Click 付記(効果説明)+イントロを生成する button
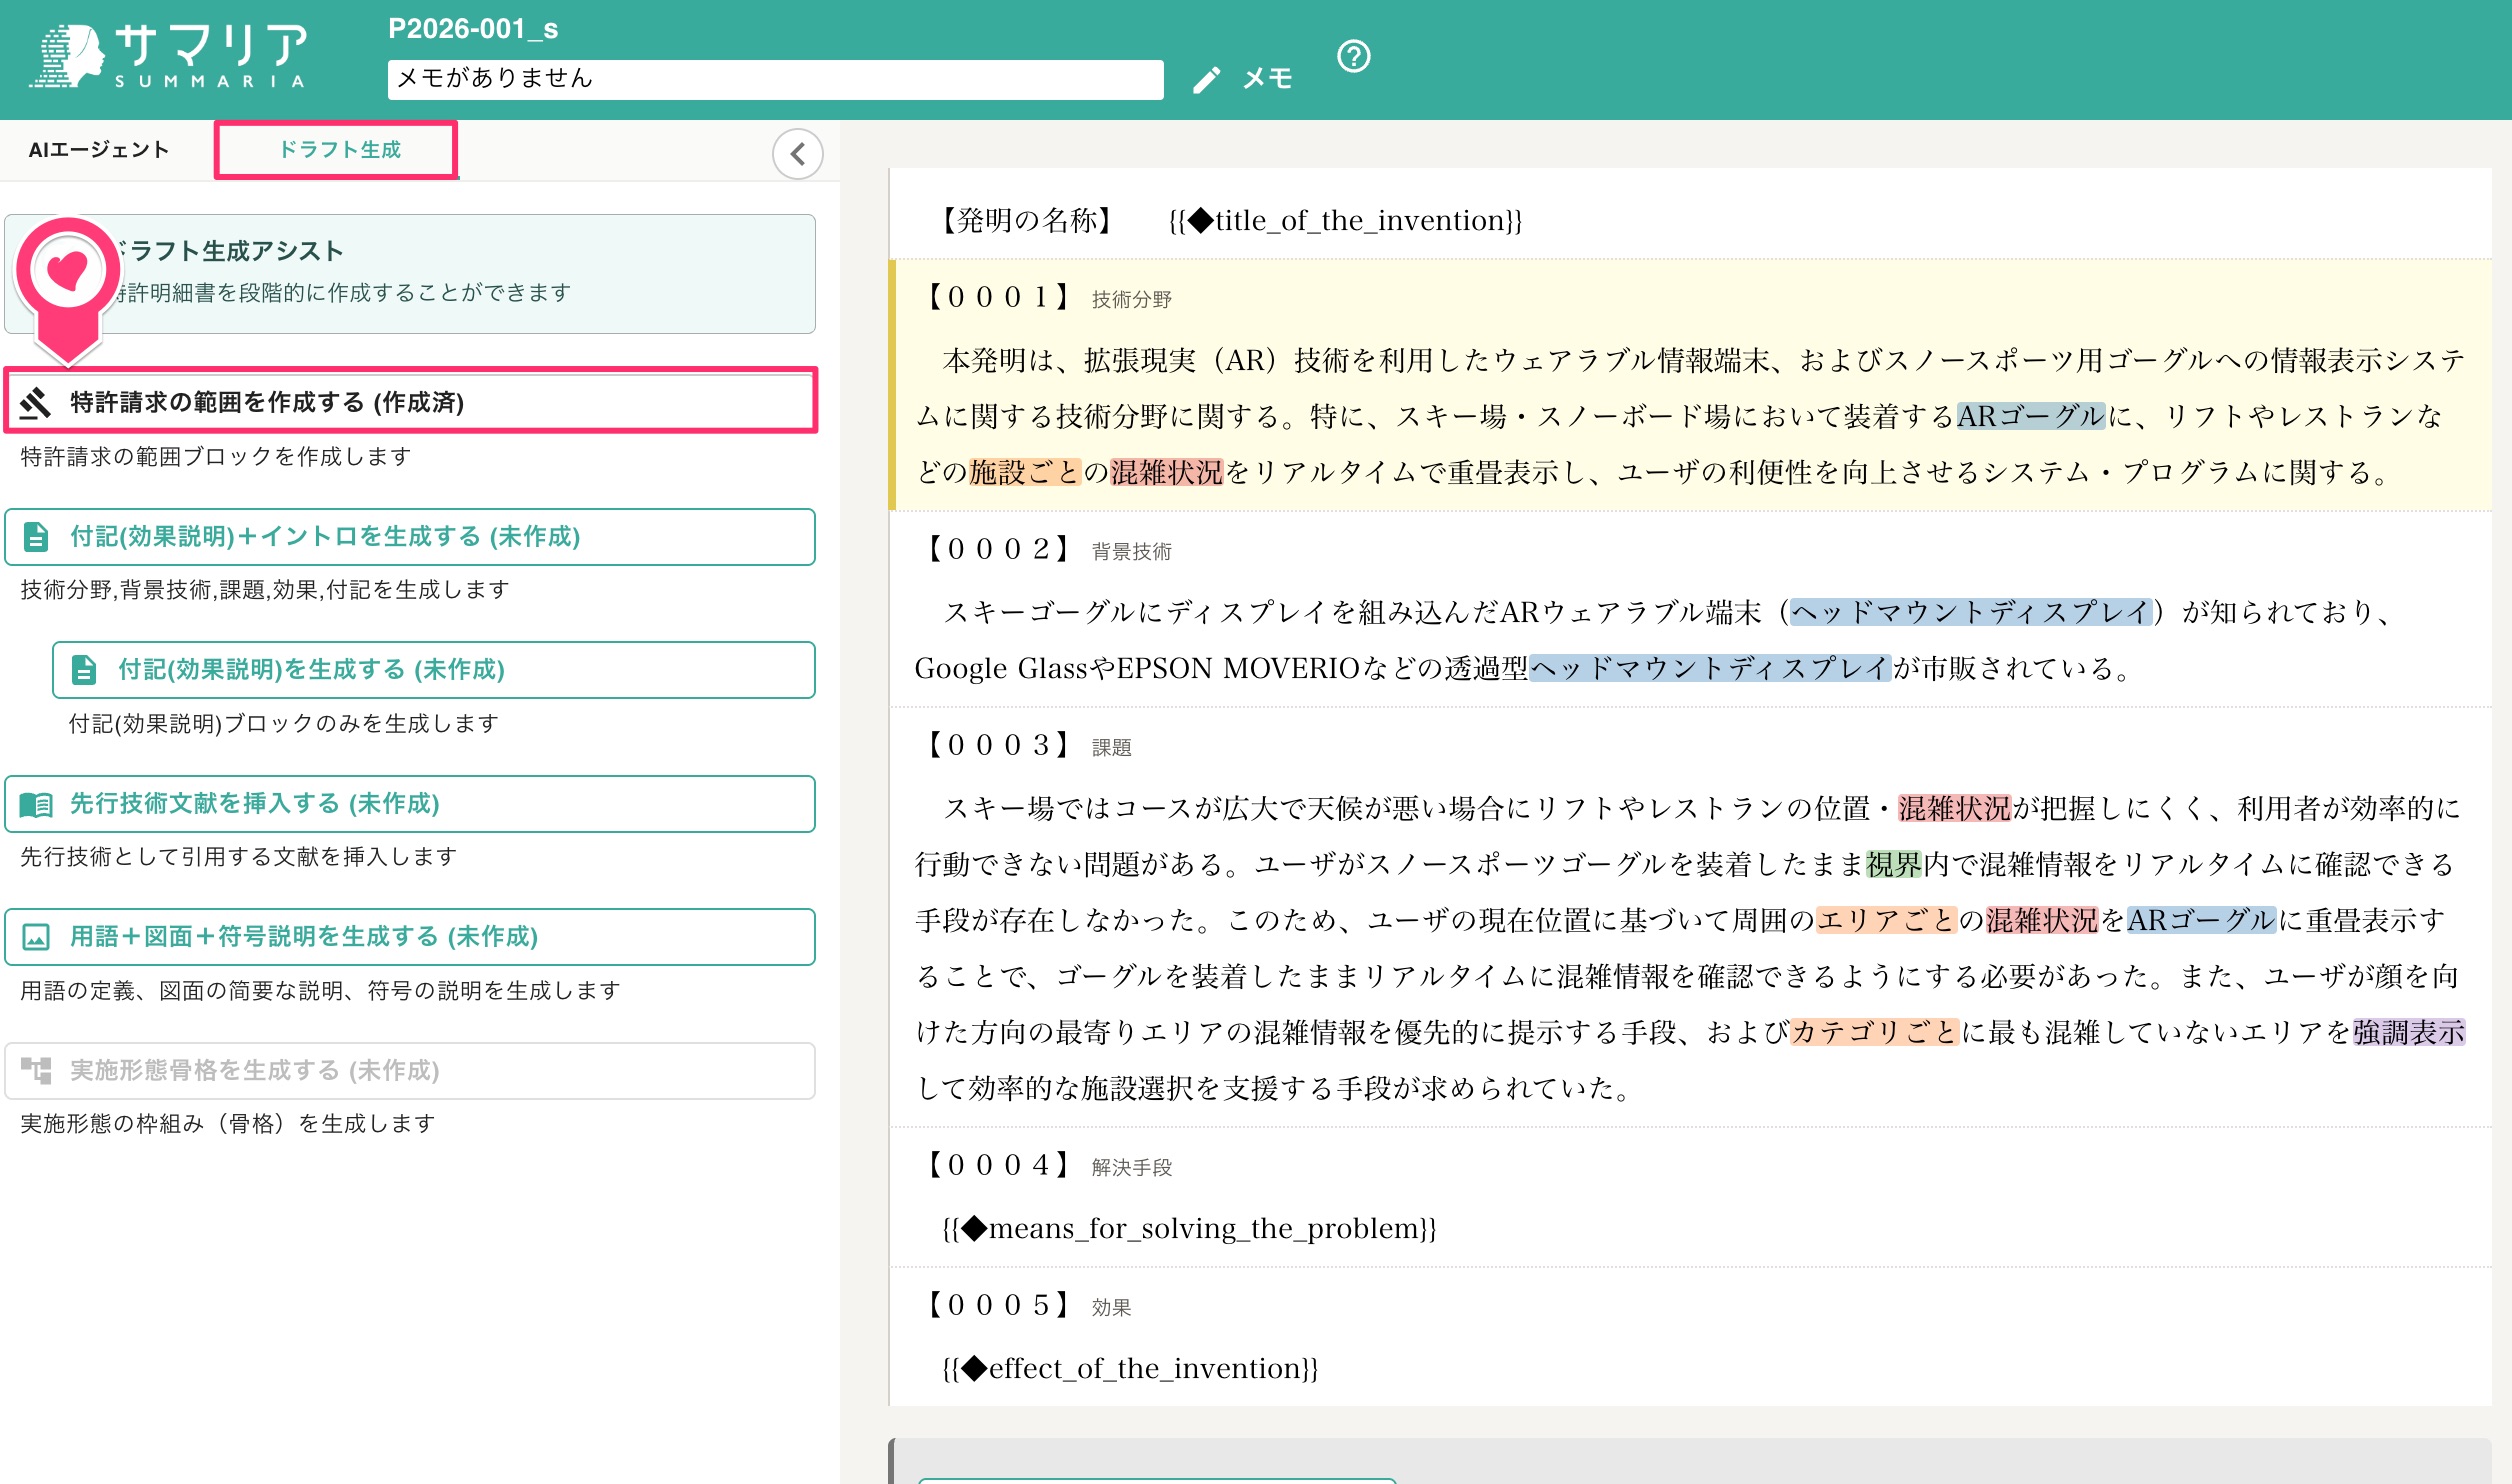Viewport: 2512px width, 1484px height. click(410, 537)
